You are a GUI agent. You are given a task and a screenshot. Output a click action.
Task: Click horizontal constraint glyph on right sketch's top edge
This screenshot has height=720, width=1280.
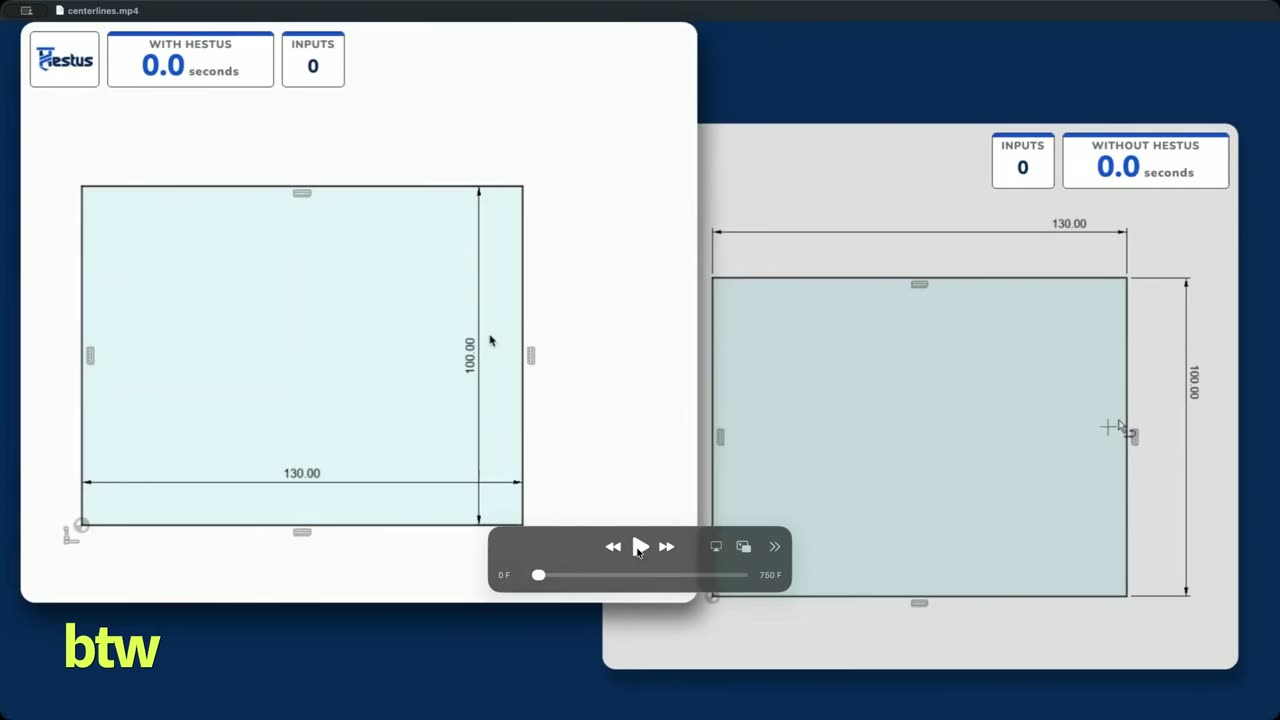[919, 284]
